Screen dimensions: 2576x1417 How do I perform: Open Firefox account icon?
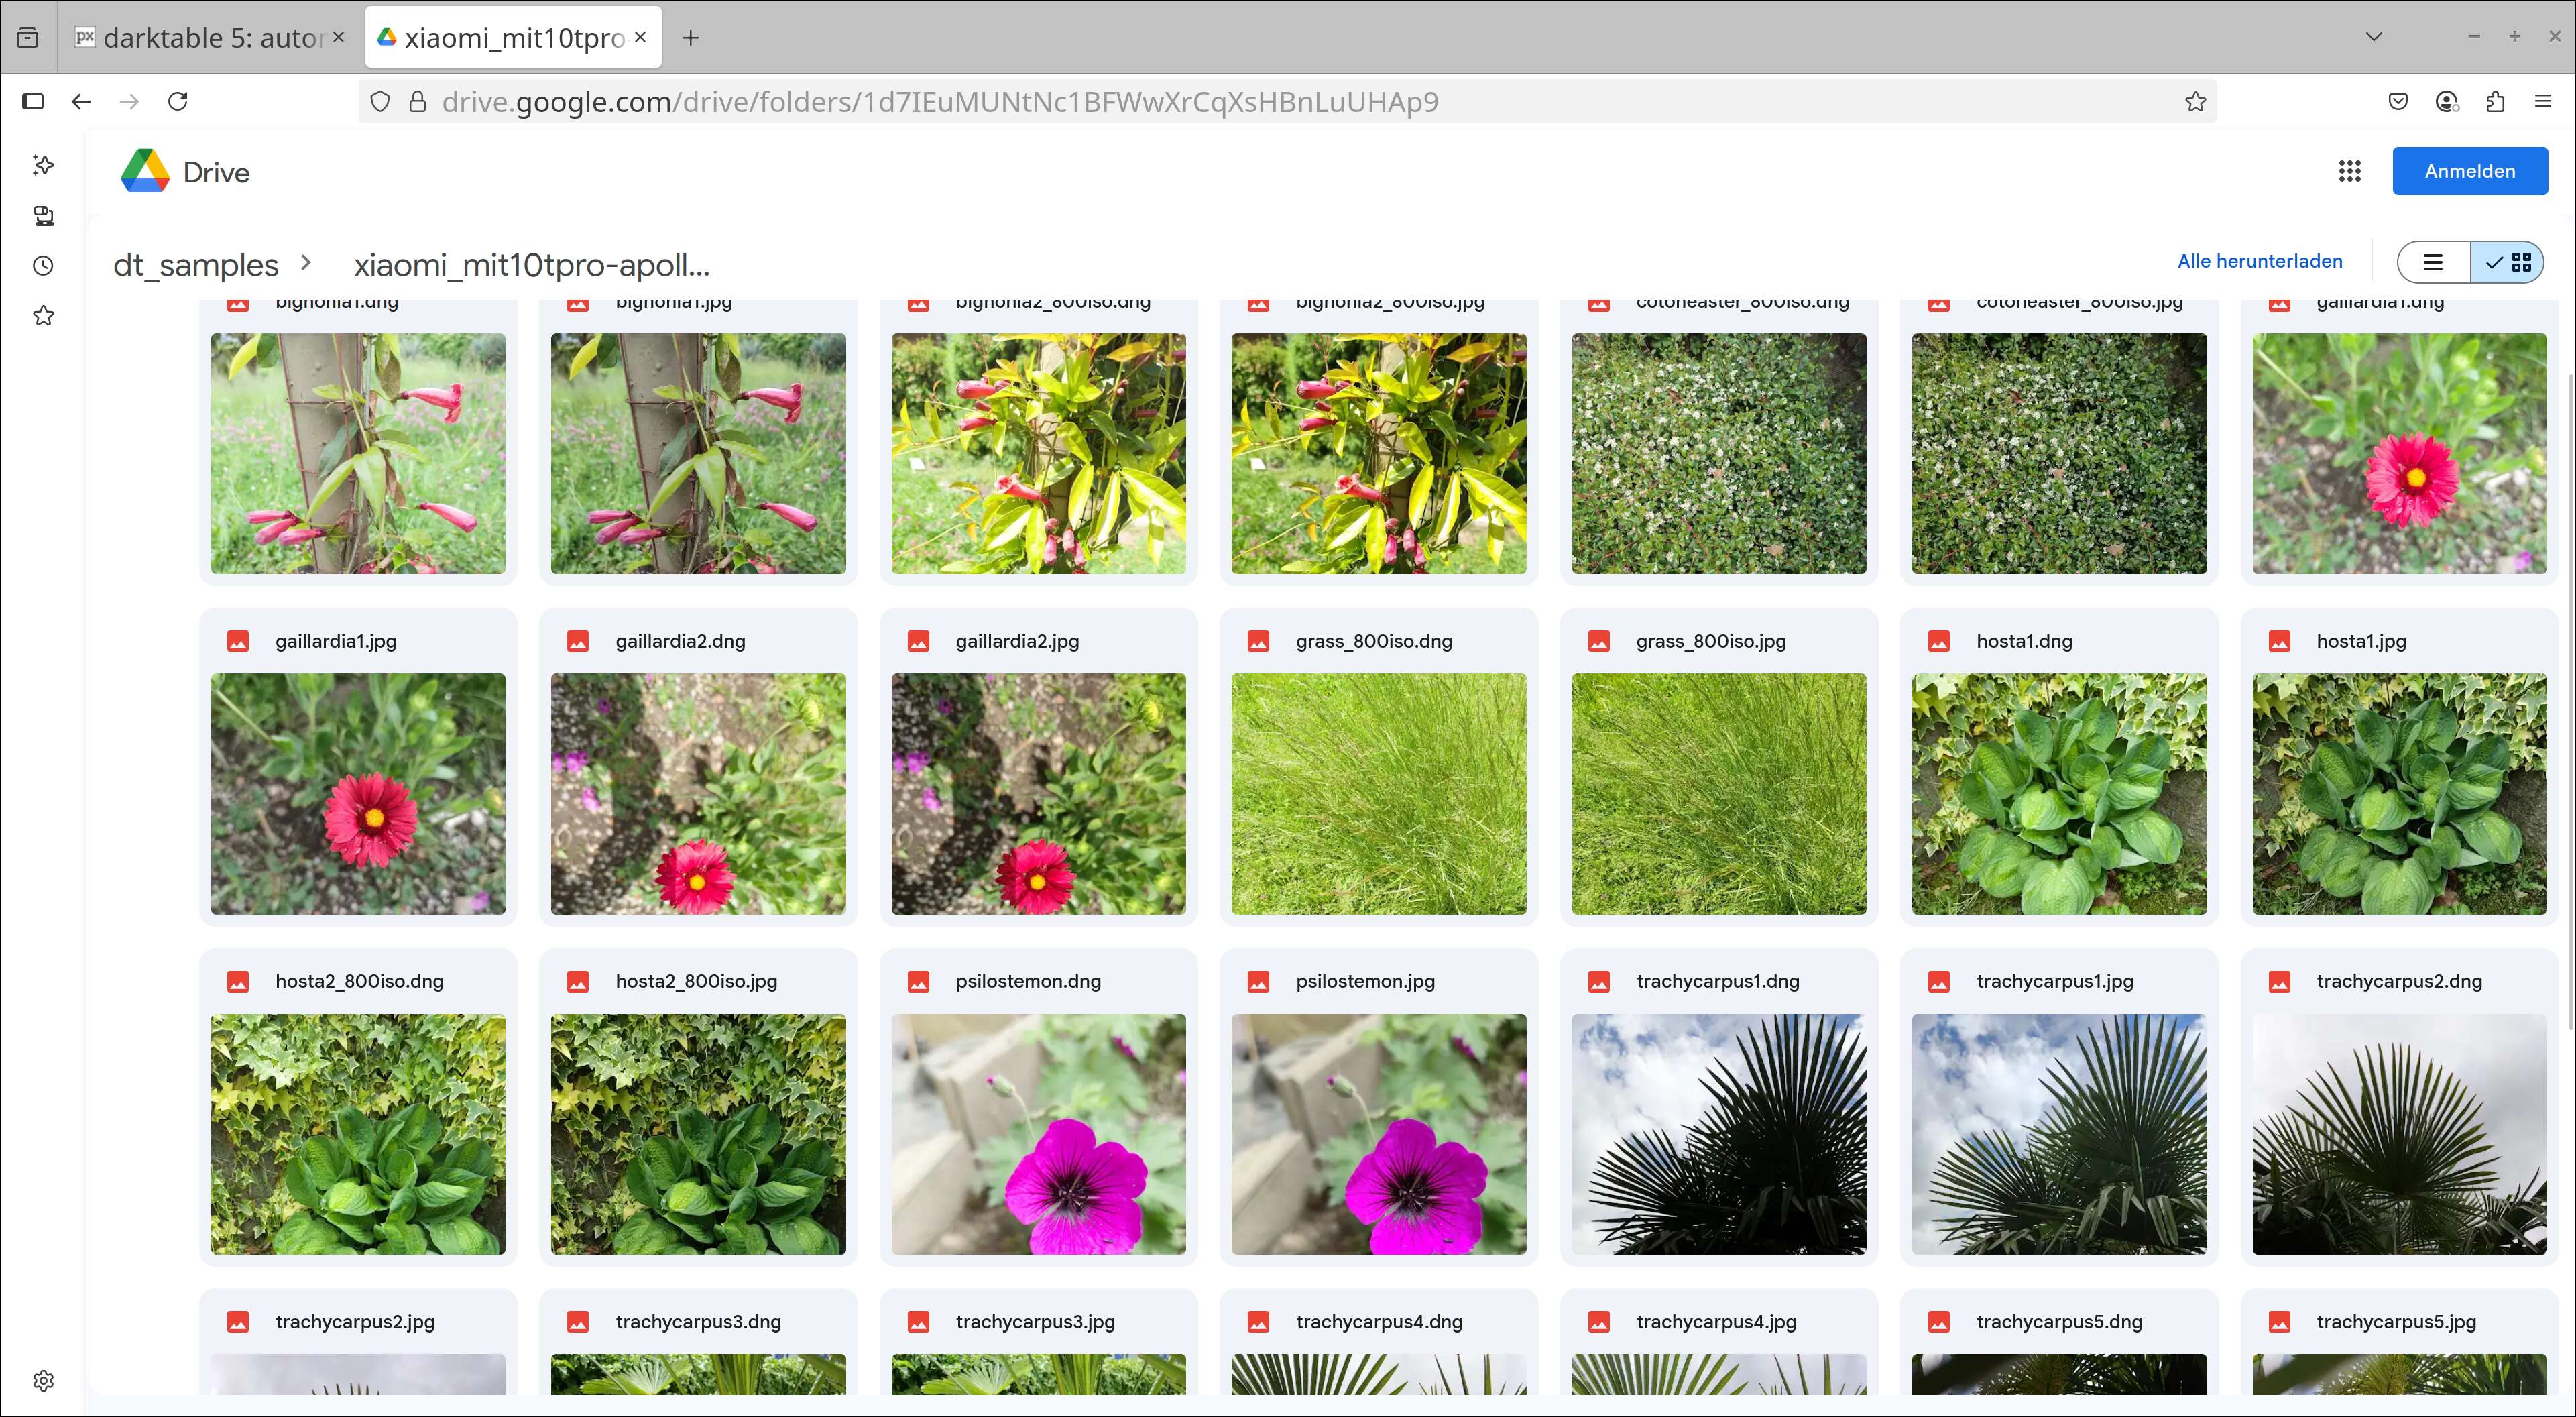coord(2446,101)
